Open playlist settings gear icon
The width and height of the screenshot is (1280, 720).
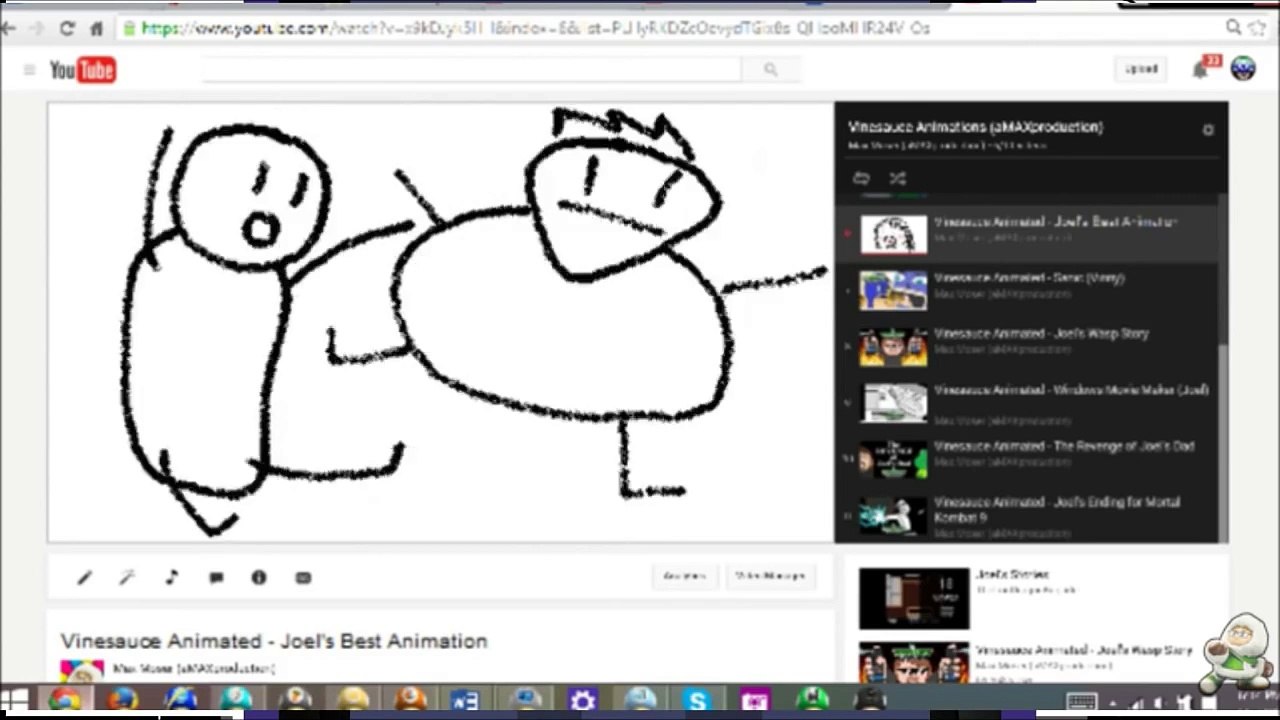1208,130
